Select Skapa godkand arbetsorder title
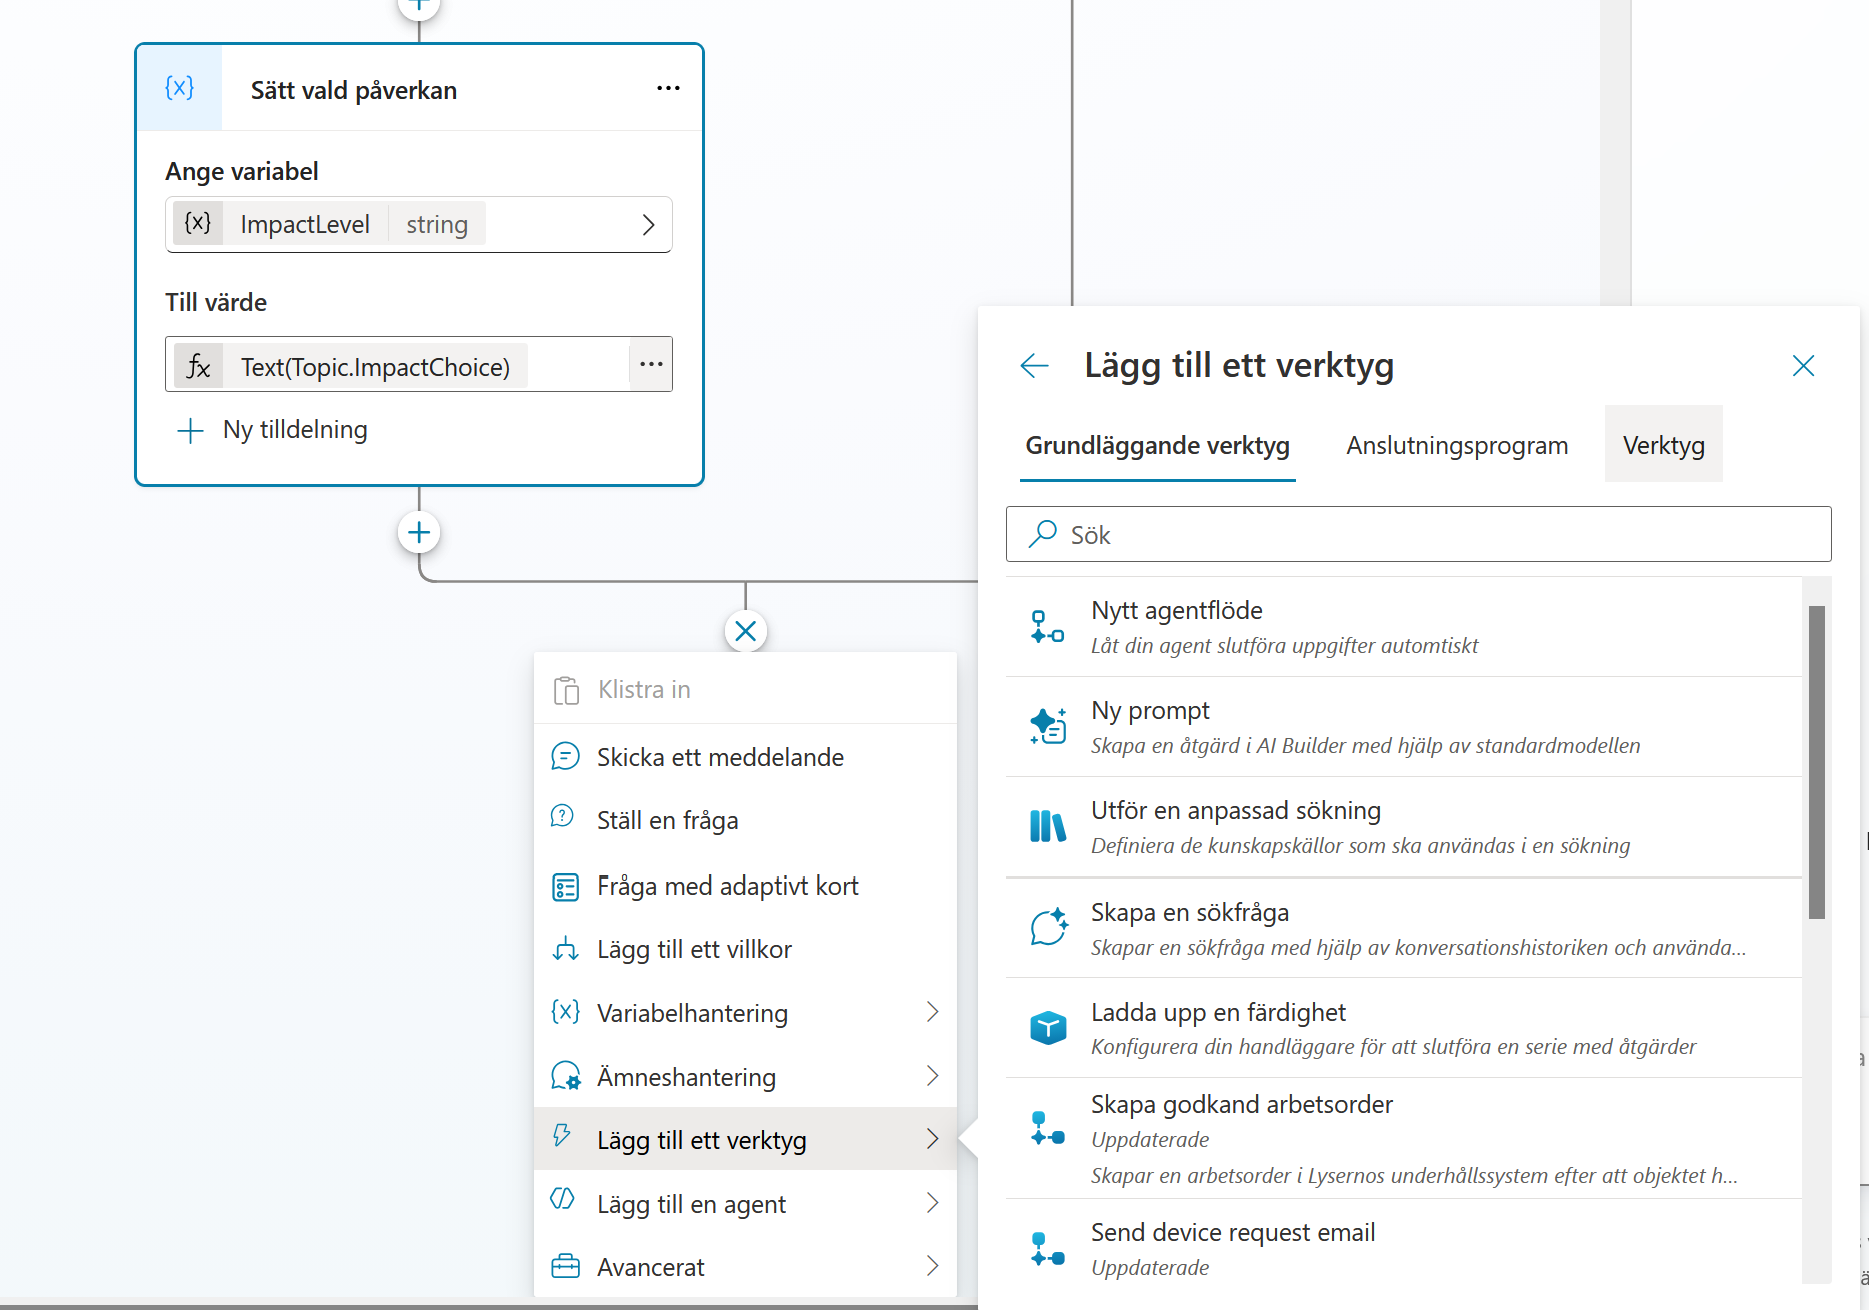1869x1310 pixels. [1242, 1105]
